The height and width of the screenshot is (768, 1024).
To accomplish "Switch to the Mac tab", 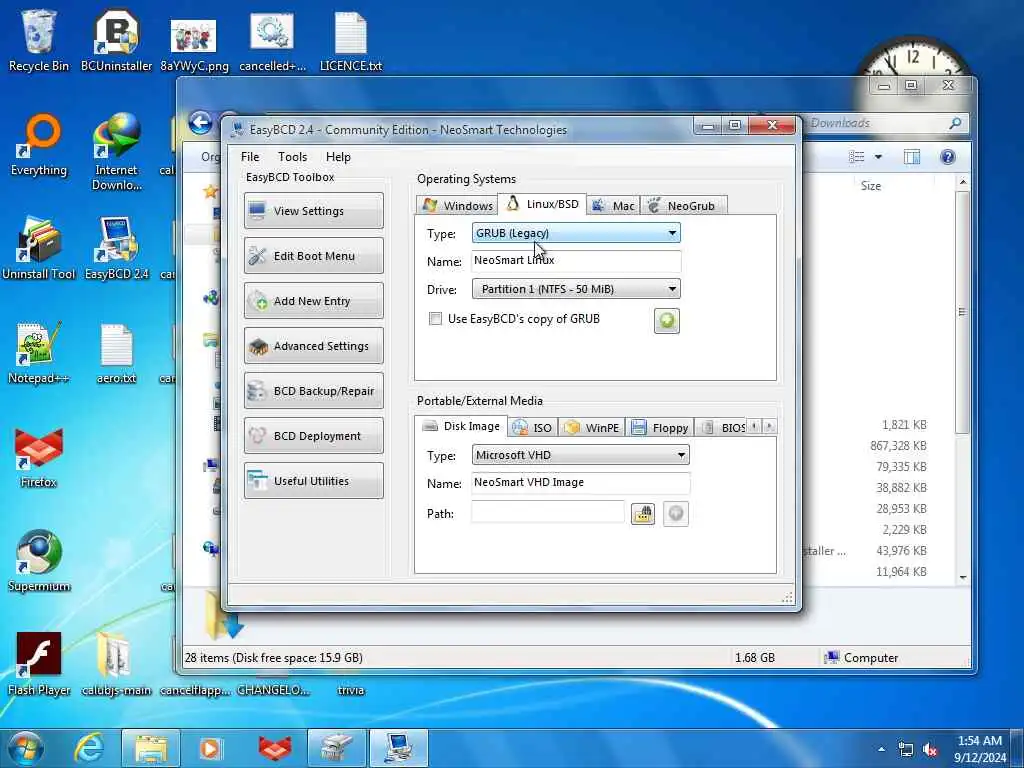I will click(613, 206).
